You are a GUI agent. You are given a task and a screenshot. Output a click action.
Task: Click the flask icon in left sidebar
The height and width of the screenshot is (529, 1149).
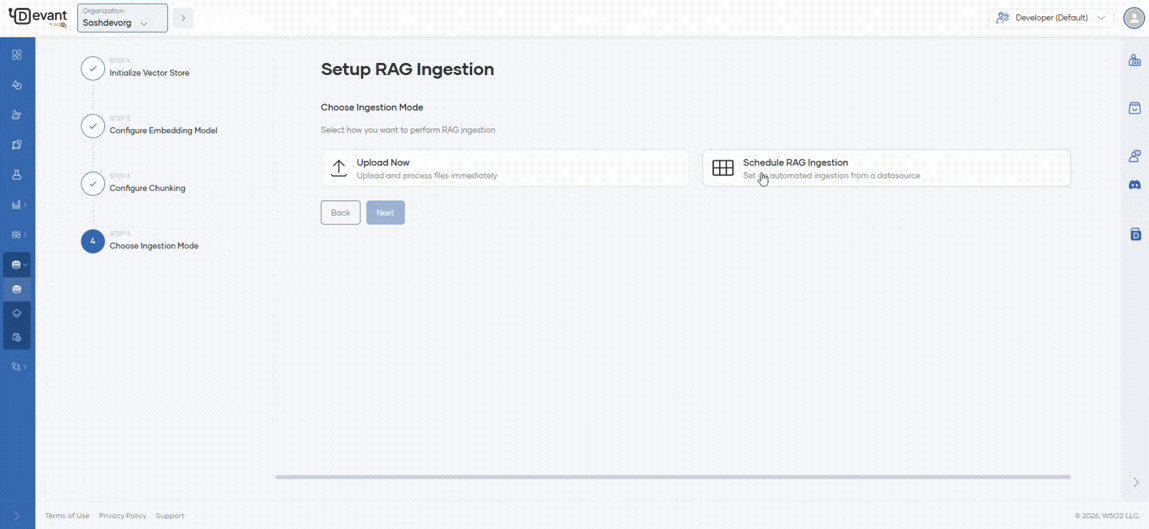click(16, 175)
